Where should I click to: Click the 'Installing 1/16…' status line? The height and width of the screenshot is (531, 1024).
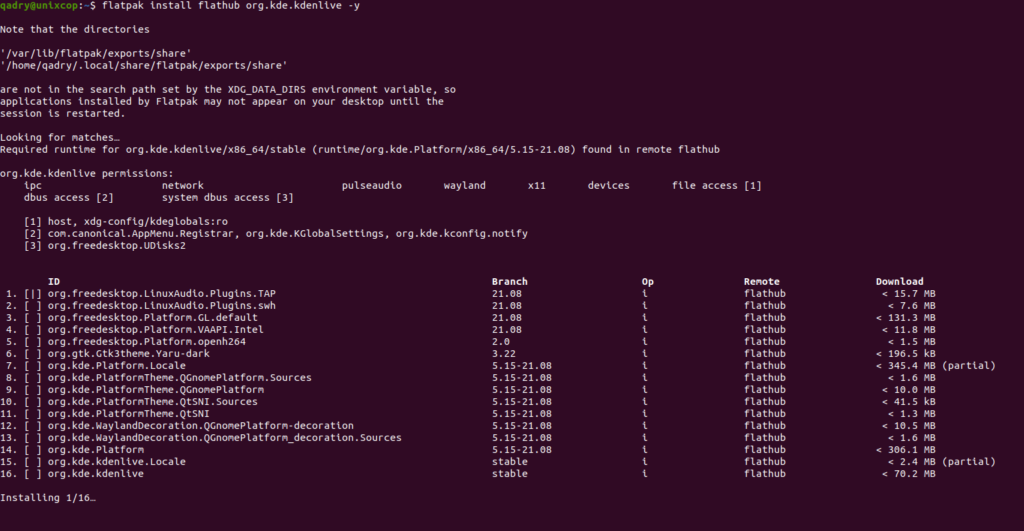[48, 498]
